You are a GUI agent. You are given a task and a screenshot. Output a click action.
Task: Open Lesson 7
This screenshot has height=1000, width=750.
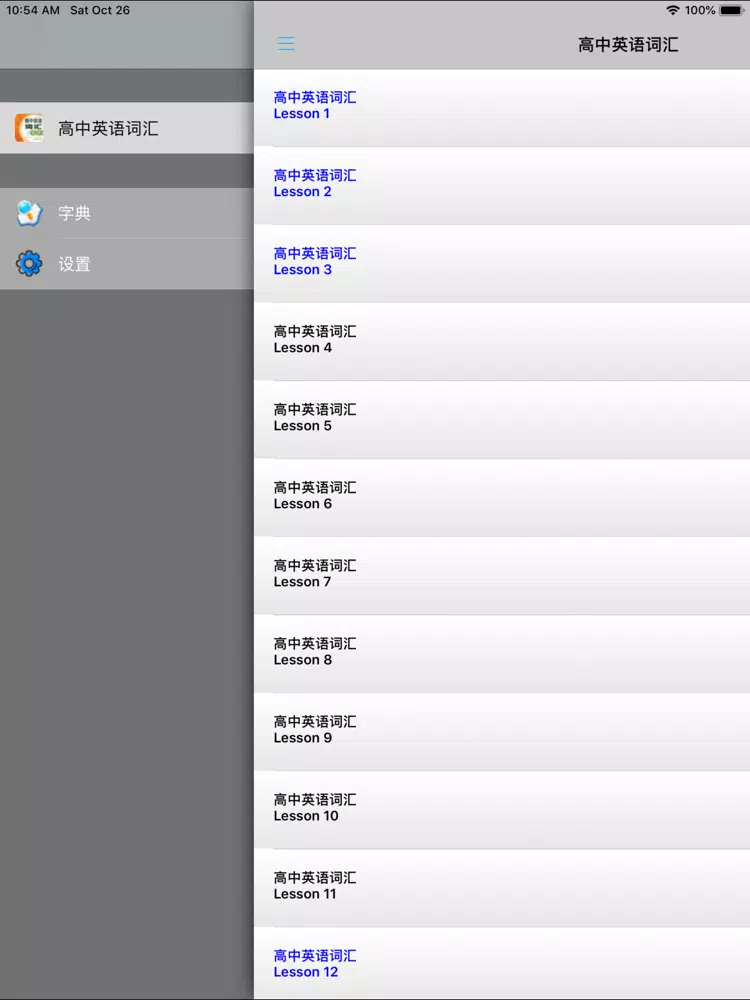[502, 575]
